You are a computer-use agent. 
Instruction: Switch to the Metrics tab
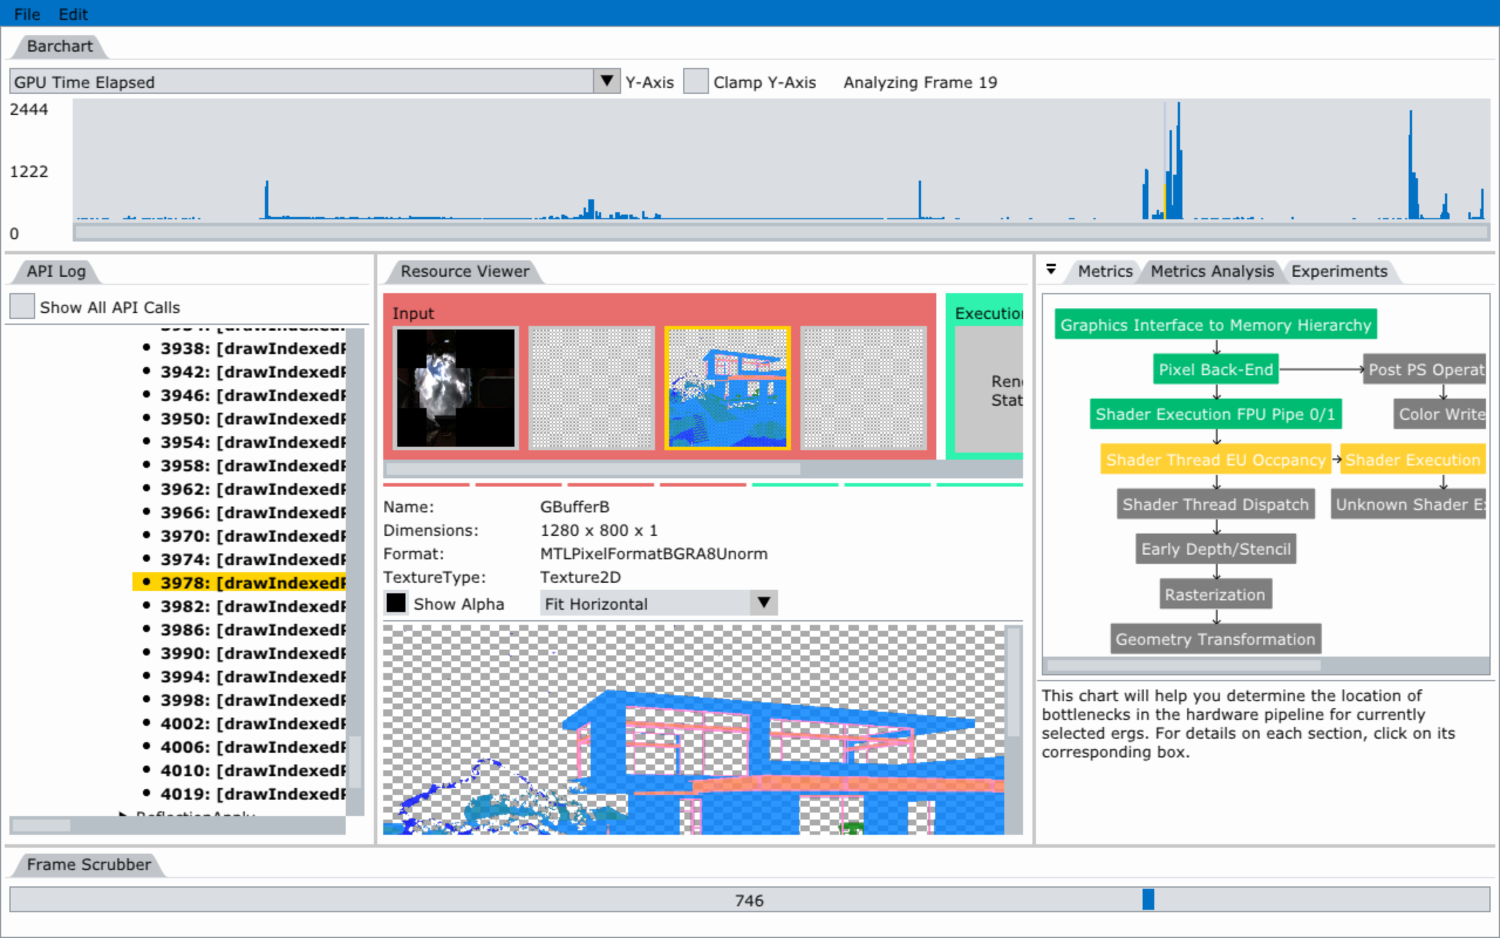pyautogui.click(x=1104, y=271)
